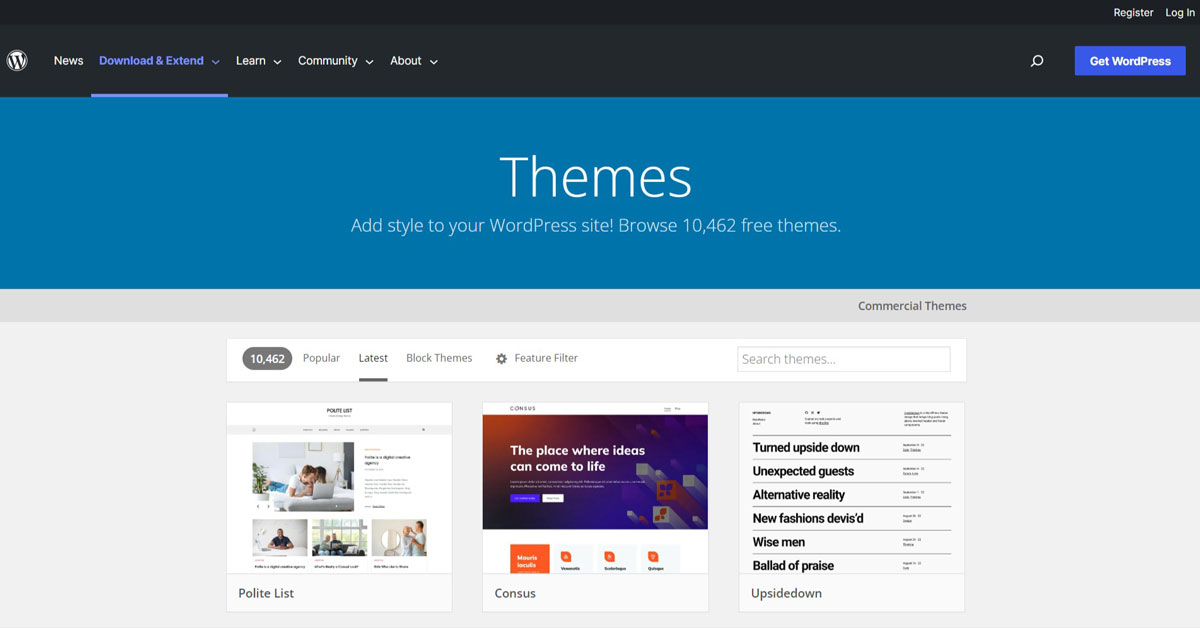Expand the About dropdown menu
The image size is (1200, 628).
coord(414,61)
